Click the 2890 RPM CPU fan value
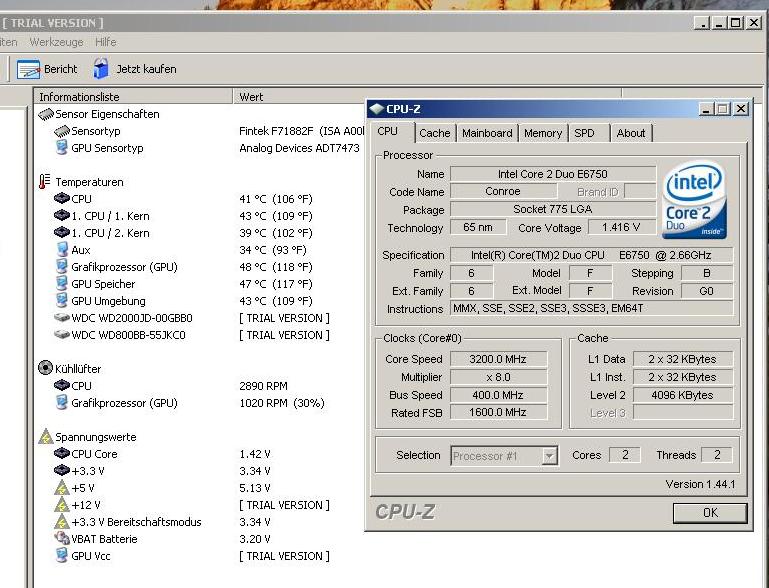Screen dimensions: 769x588 [263, 386]
